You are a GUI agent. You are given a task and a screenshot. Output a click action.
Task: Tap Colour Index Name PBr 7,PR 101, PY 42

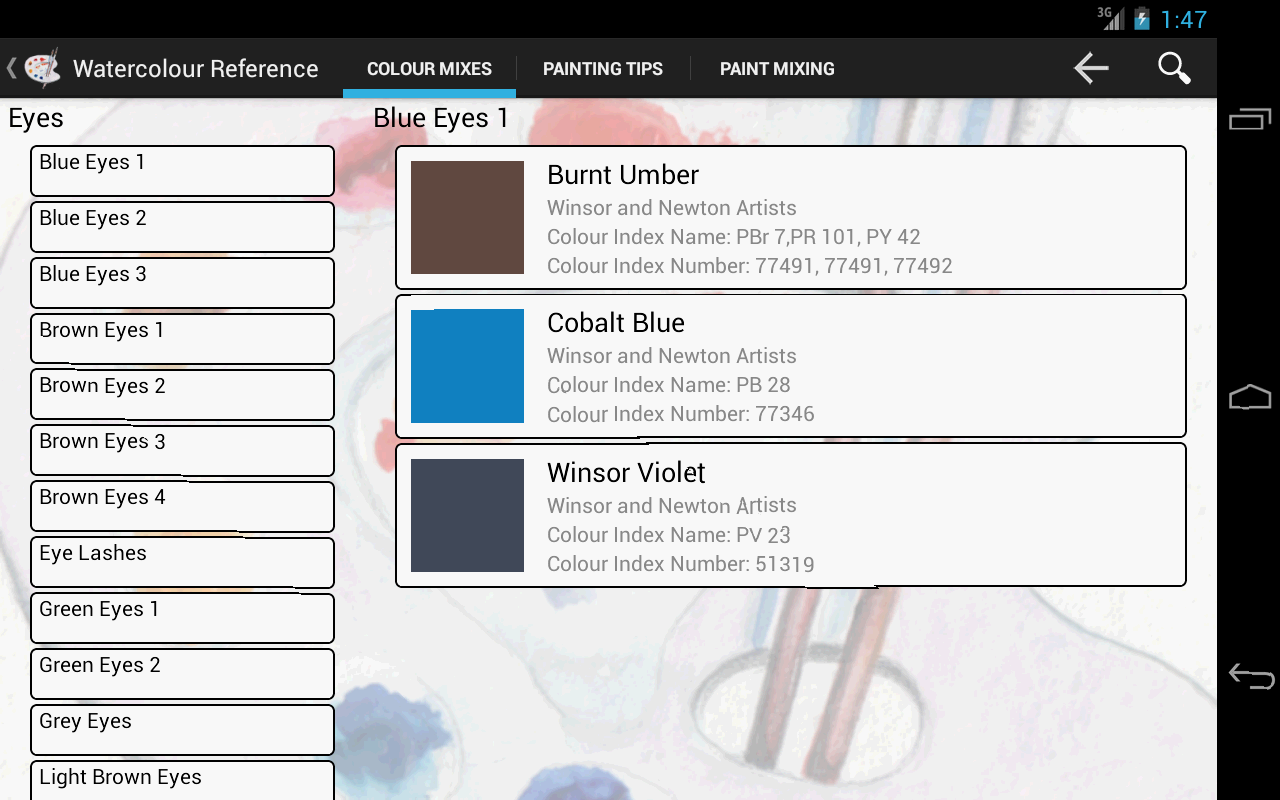coord(734,237)
